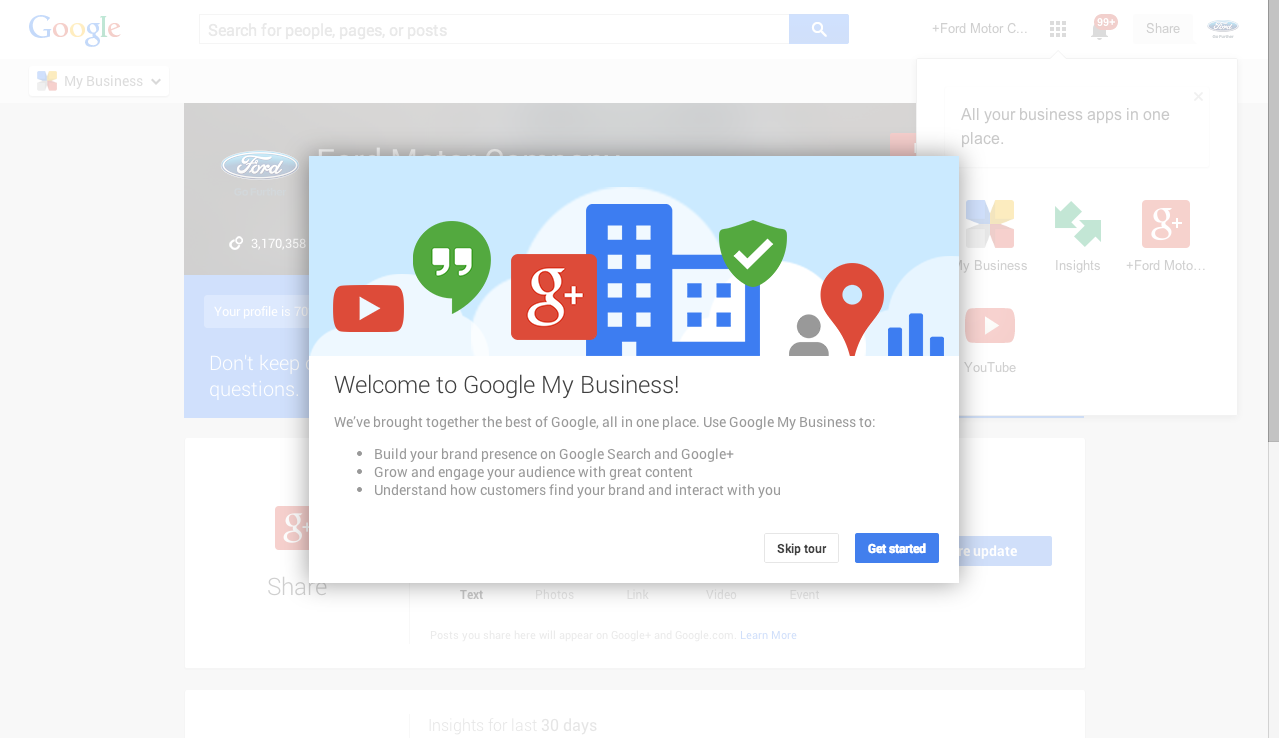Screen dimensions: 1279x738
Task: Click the Skip tour button
Action: pos(801,548)
